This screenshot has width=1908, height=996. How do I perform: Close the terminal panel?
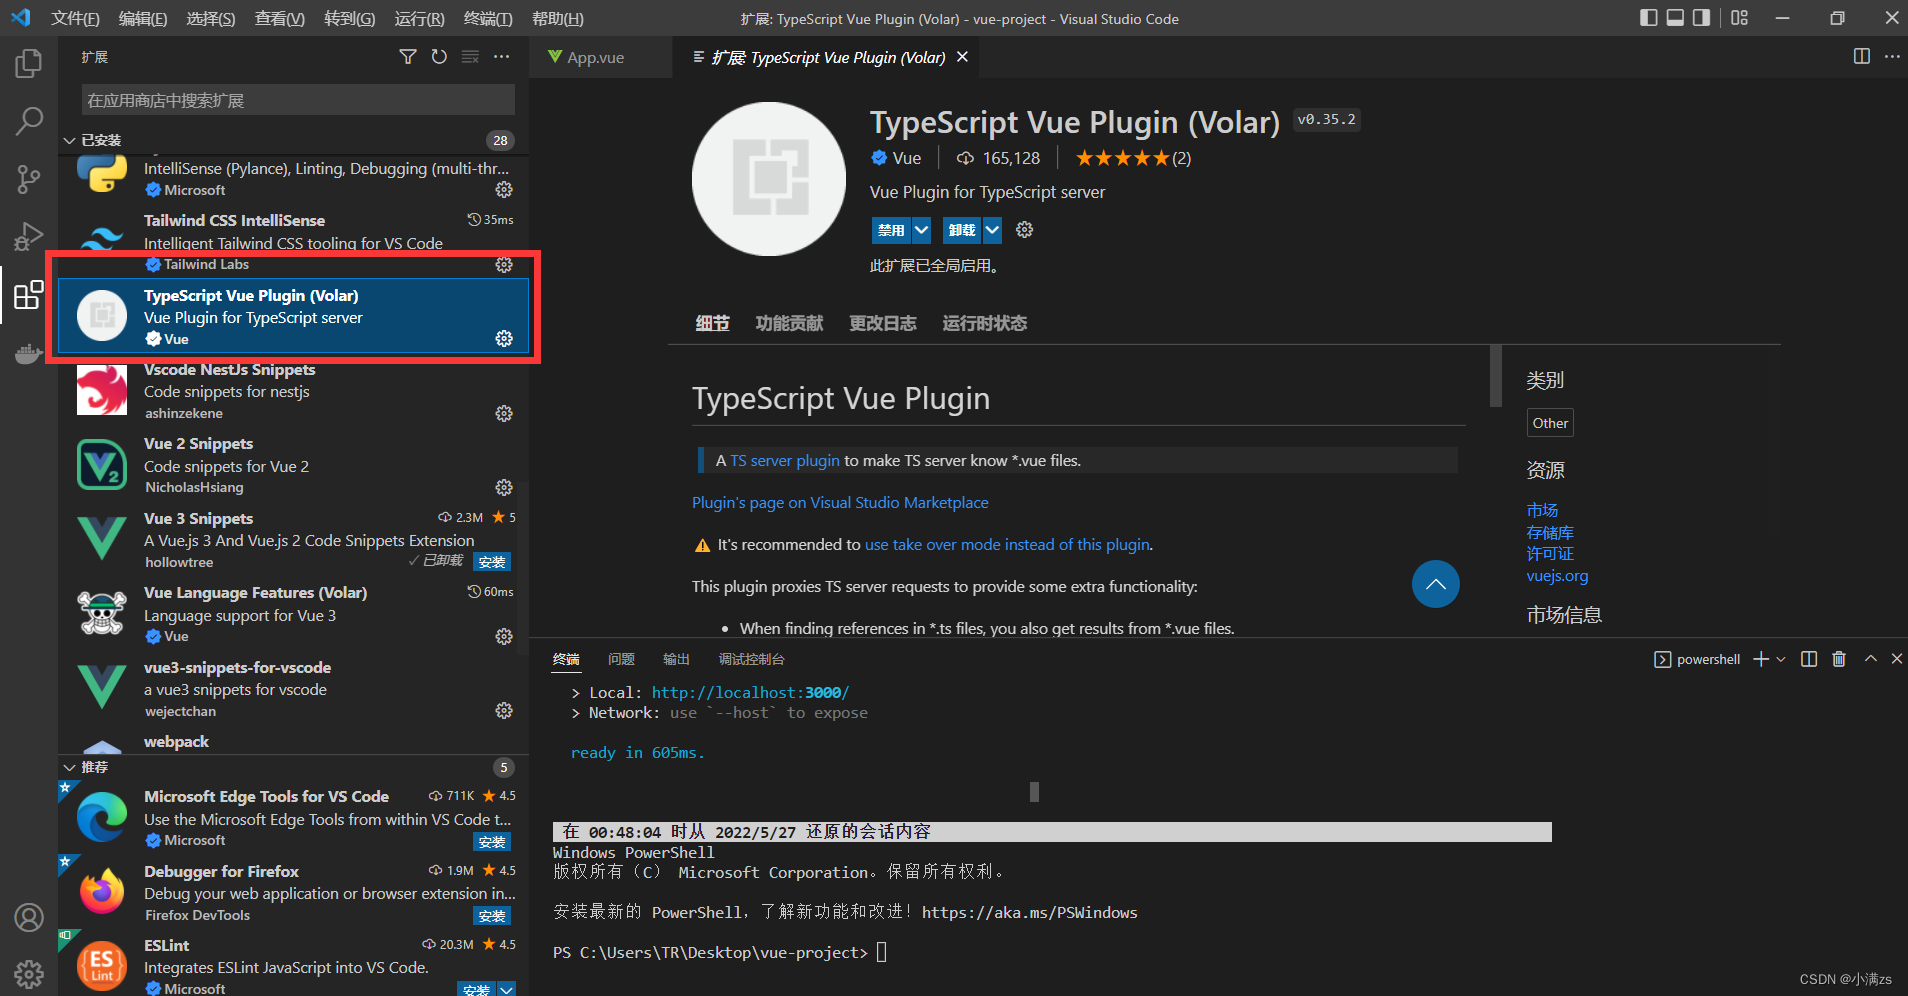[1897, 659]
